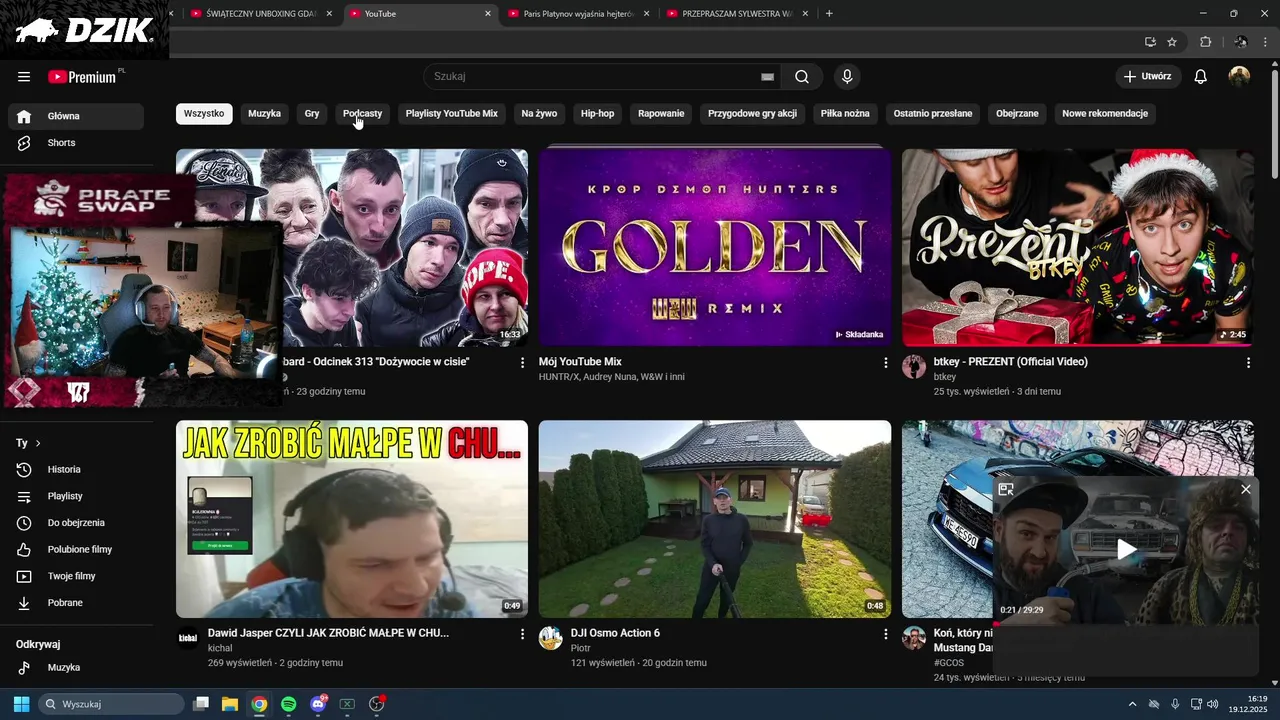Click the search magnifier button
Image resolution: width=1280 pixels, height=720 pixels.
click(x=802, y=77)
